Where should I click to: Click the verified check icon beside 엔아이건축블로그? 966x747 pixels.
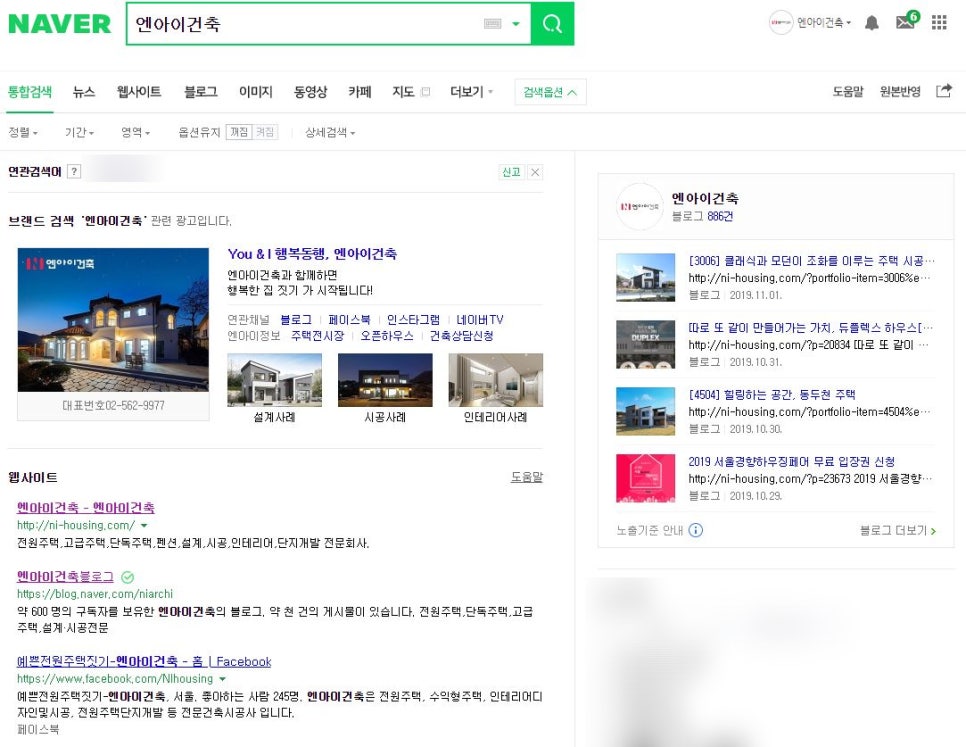(128, 577)
